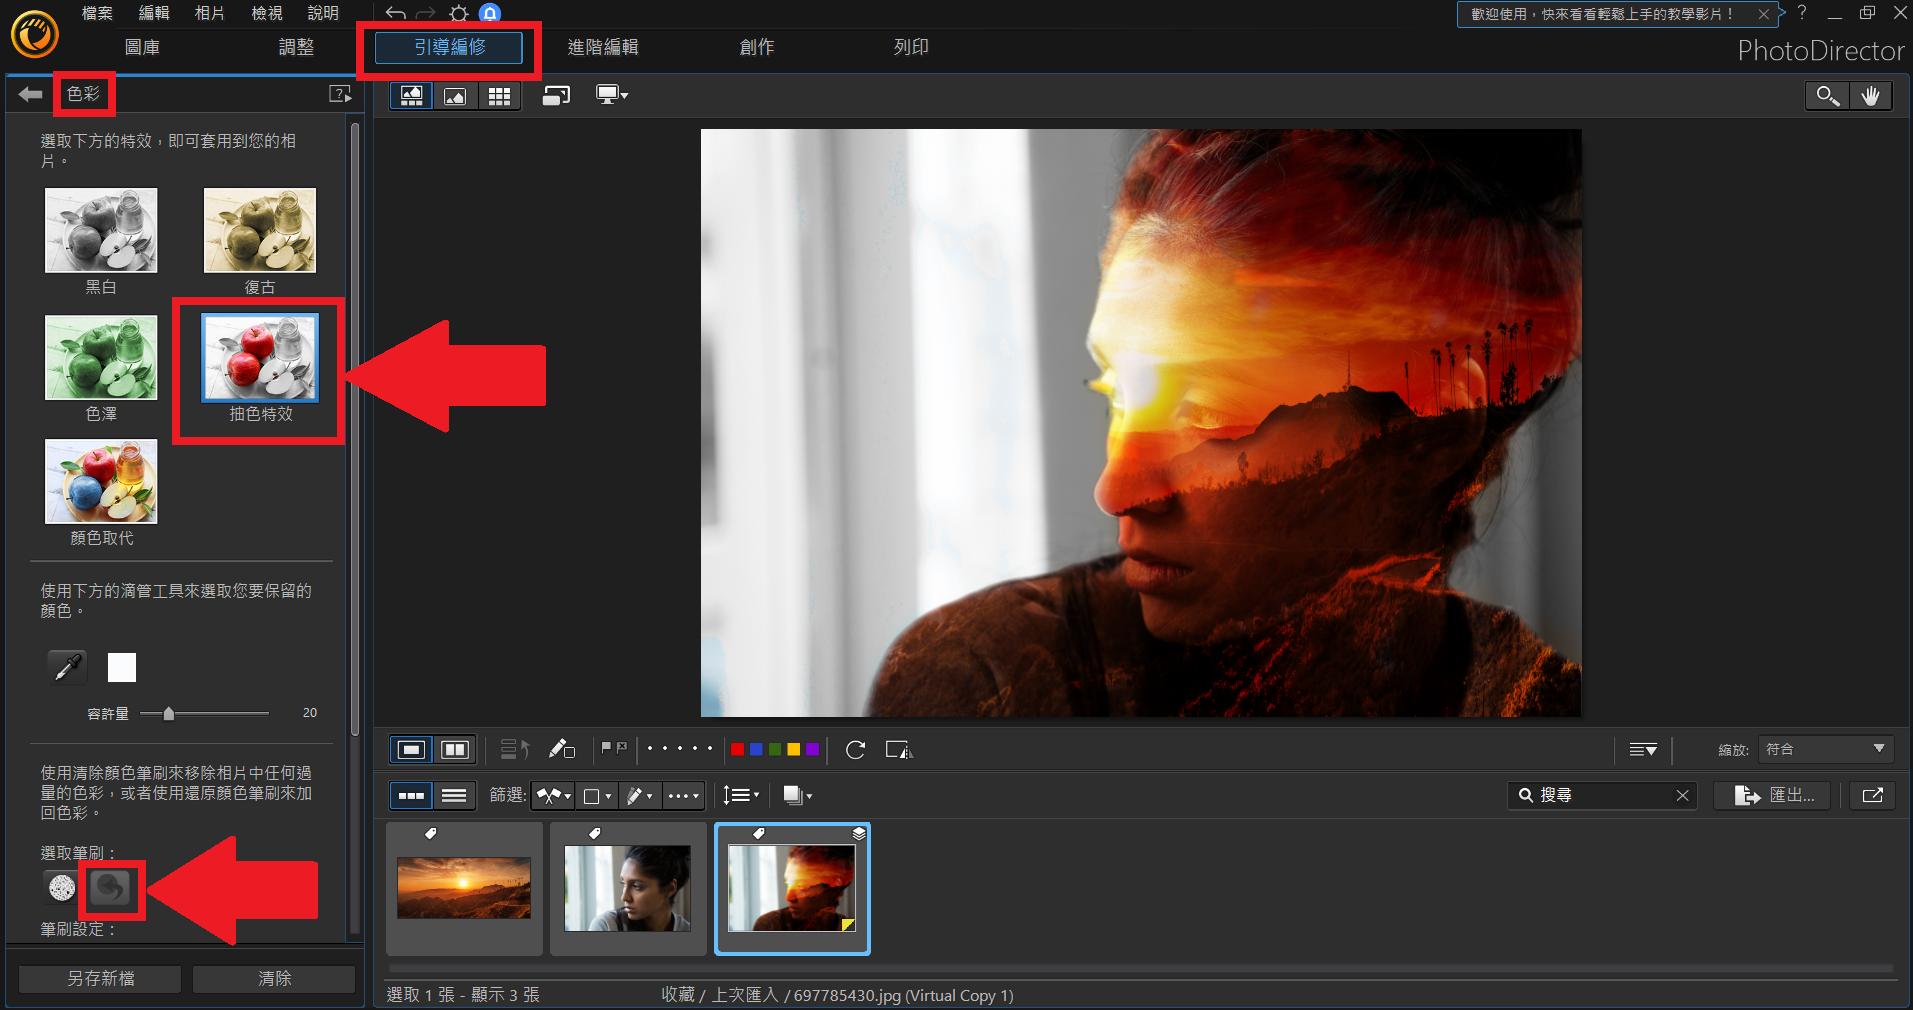Show compare two photos view

pyautogui.click(x=455, y=749)
